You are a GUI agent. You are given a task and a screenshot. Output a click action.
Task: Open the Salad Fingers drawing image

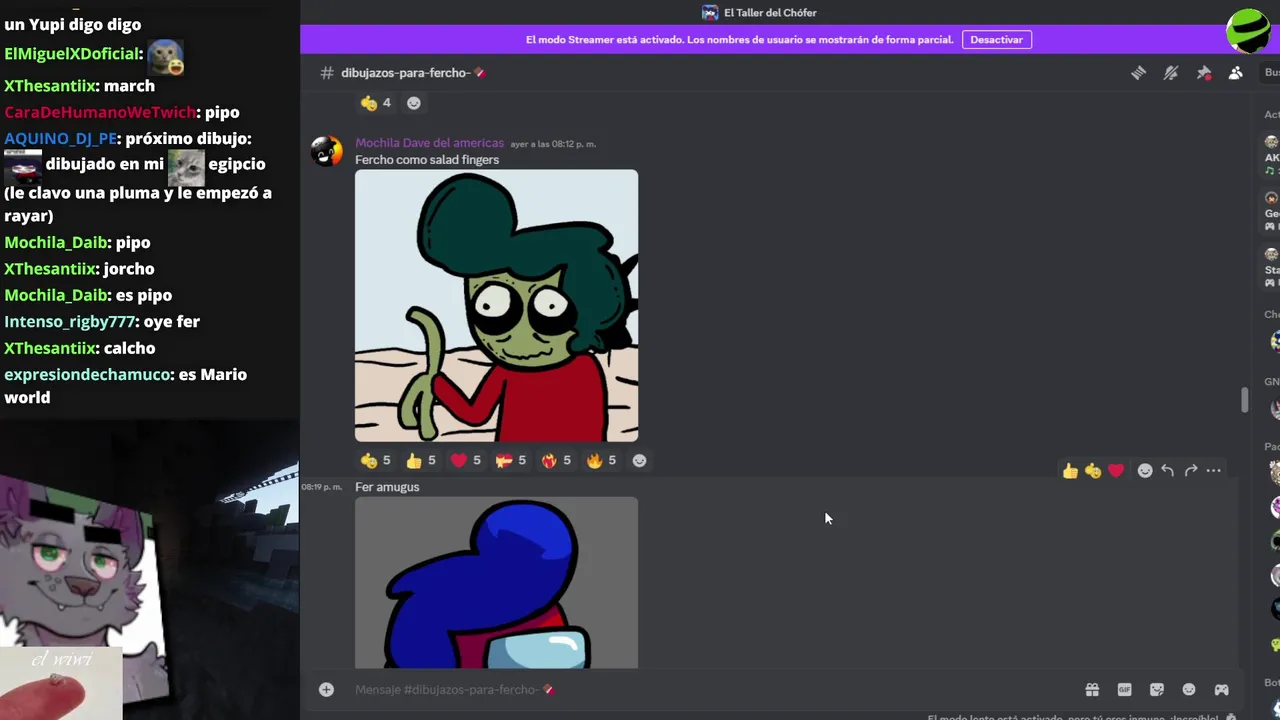point(496,306)
